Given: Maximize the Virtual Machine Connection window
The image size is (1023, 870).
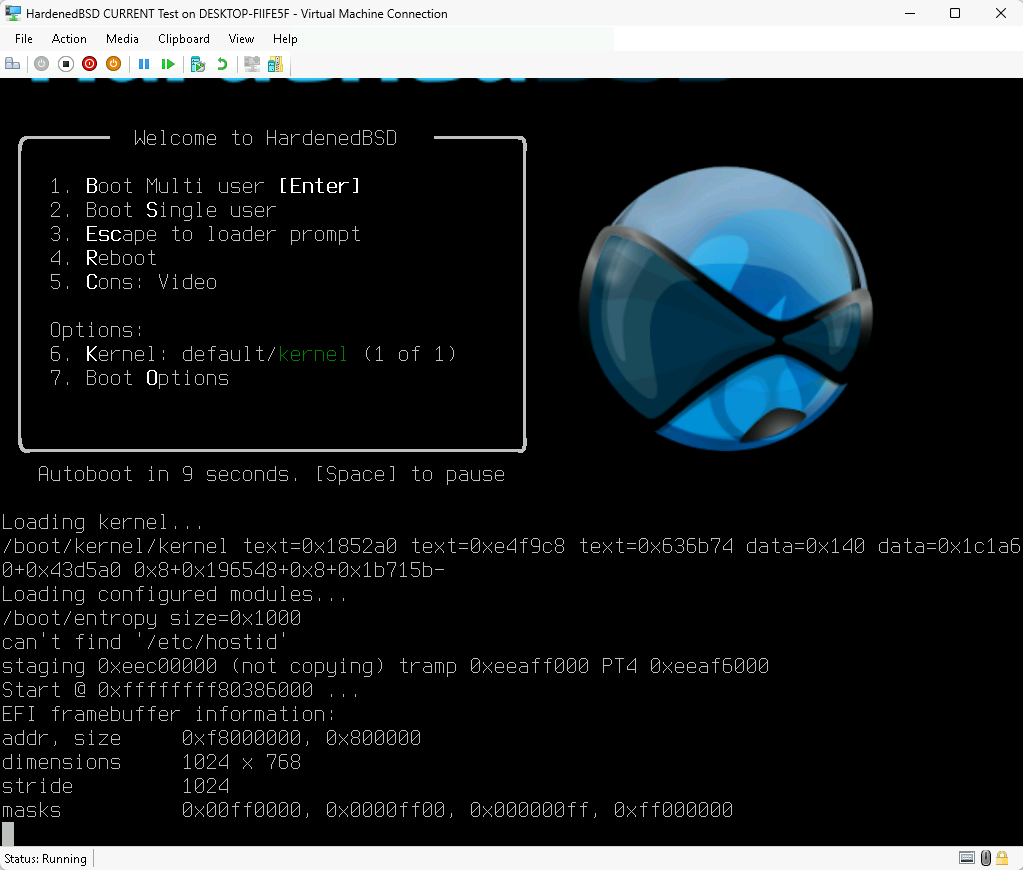Looking at the screenshot, I should [x=955, y=13].
